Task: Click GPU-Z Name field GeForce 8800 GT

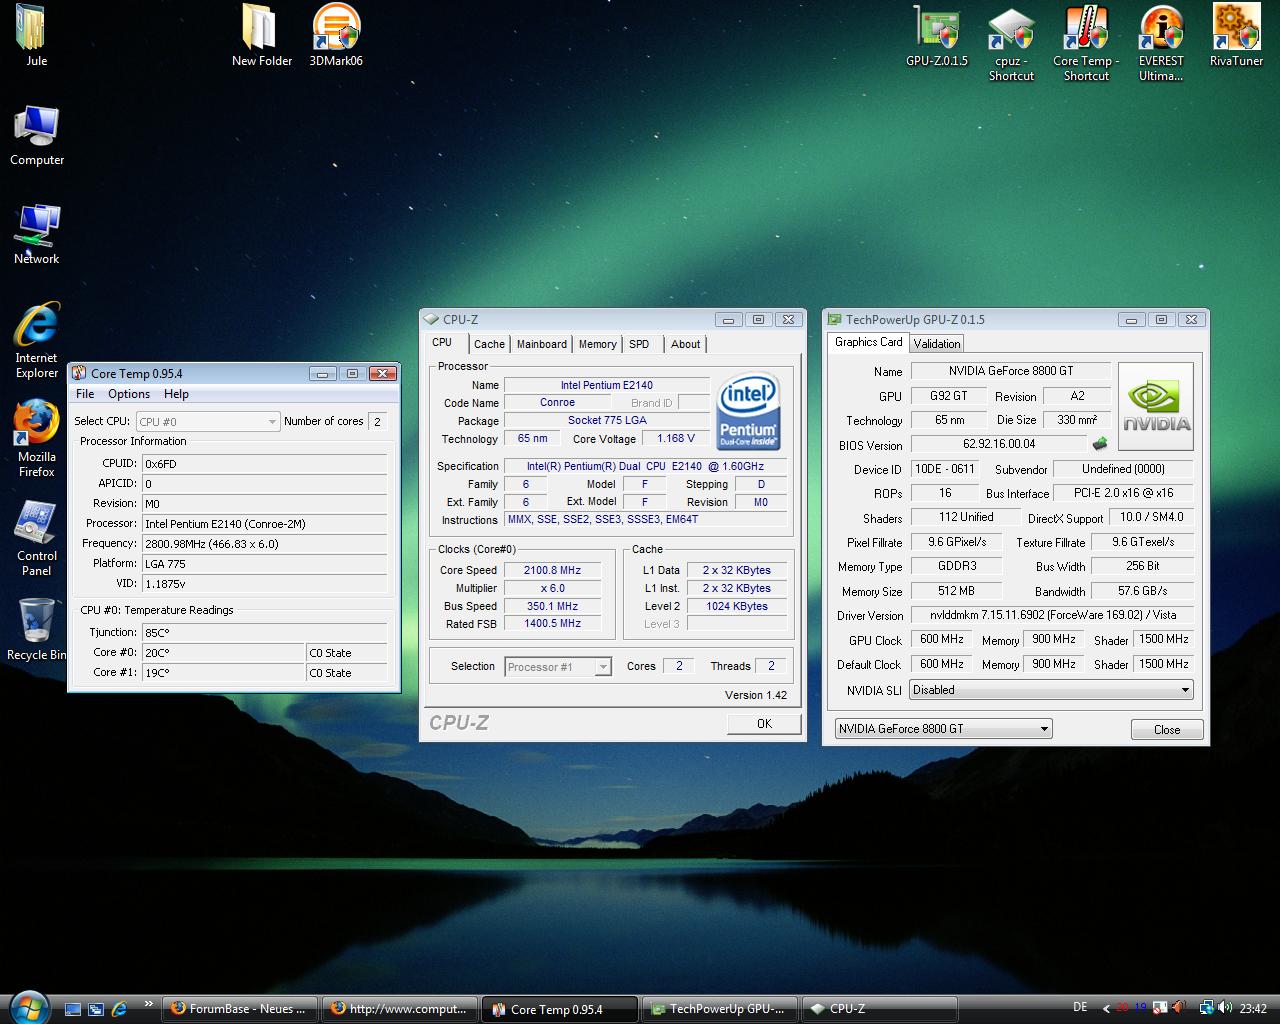Action: point(1011,371)
